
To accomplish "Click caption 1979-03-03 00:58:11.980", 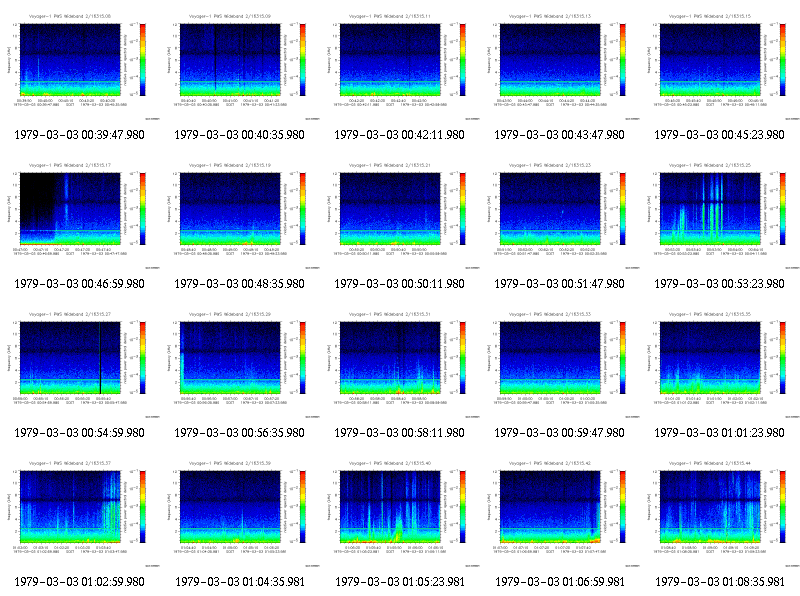I will pyautogui.click(x=399, y=433).
